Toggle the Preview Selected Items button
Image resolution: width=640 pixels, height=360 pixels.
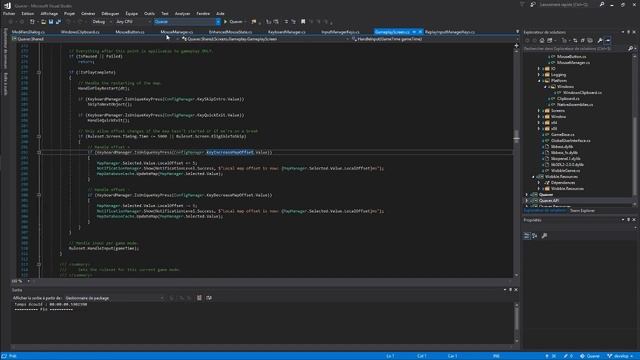pyautogui.click(x=608, y=40)
